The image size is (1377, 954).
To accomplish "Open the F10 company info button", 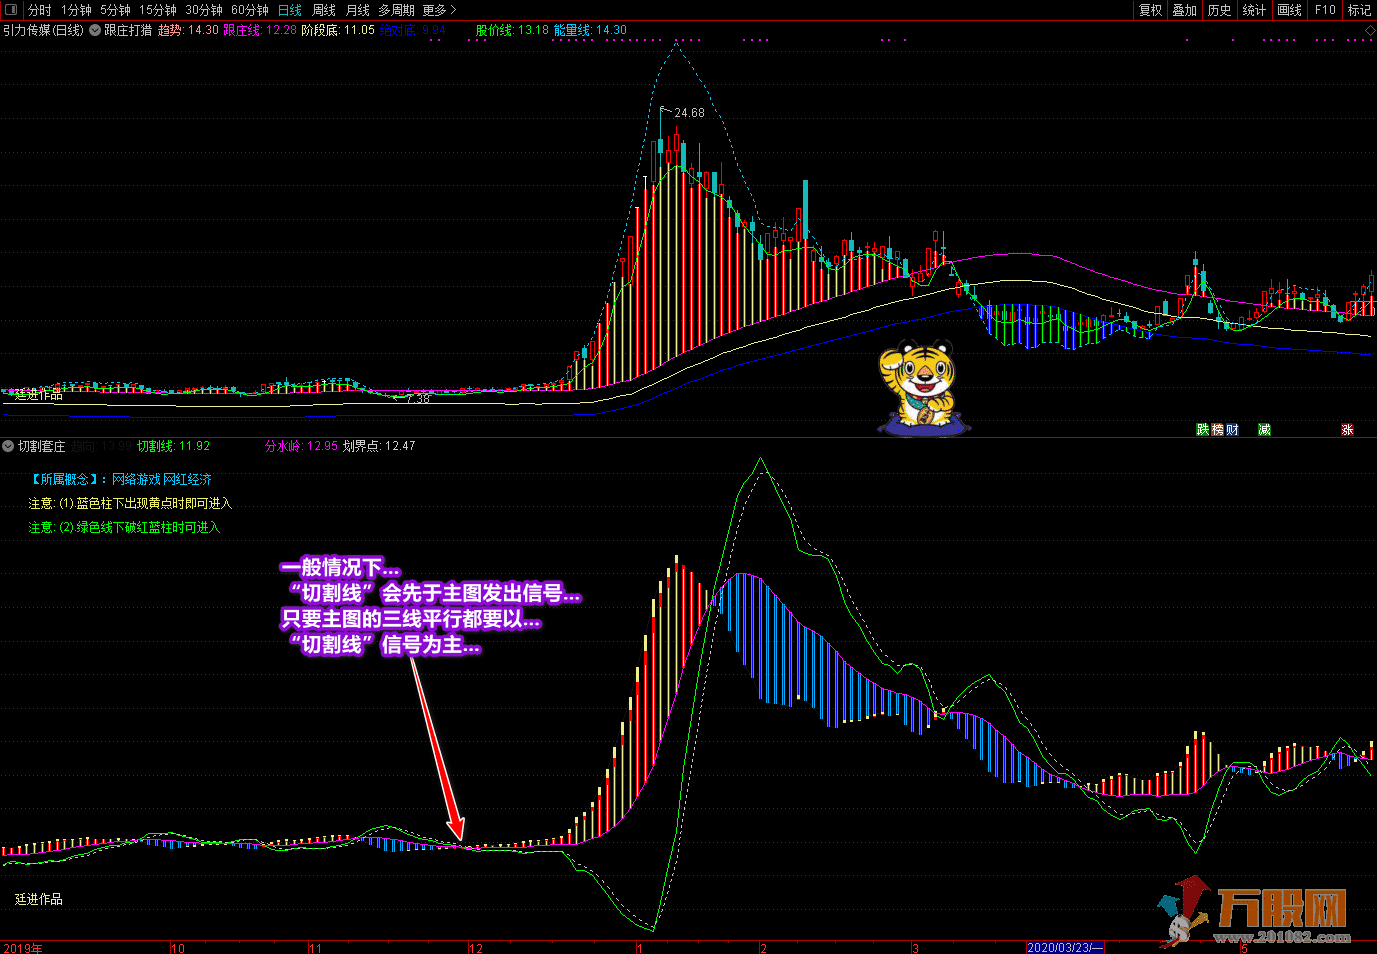I will click(1325, 10).
